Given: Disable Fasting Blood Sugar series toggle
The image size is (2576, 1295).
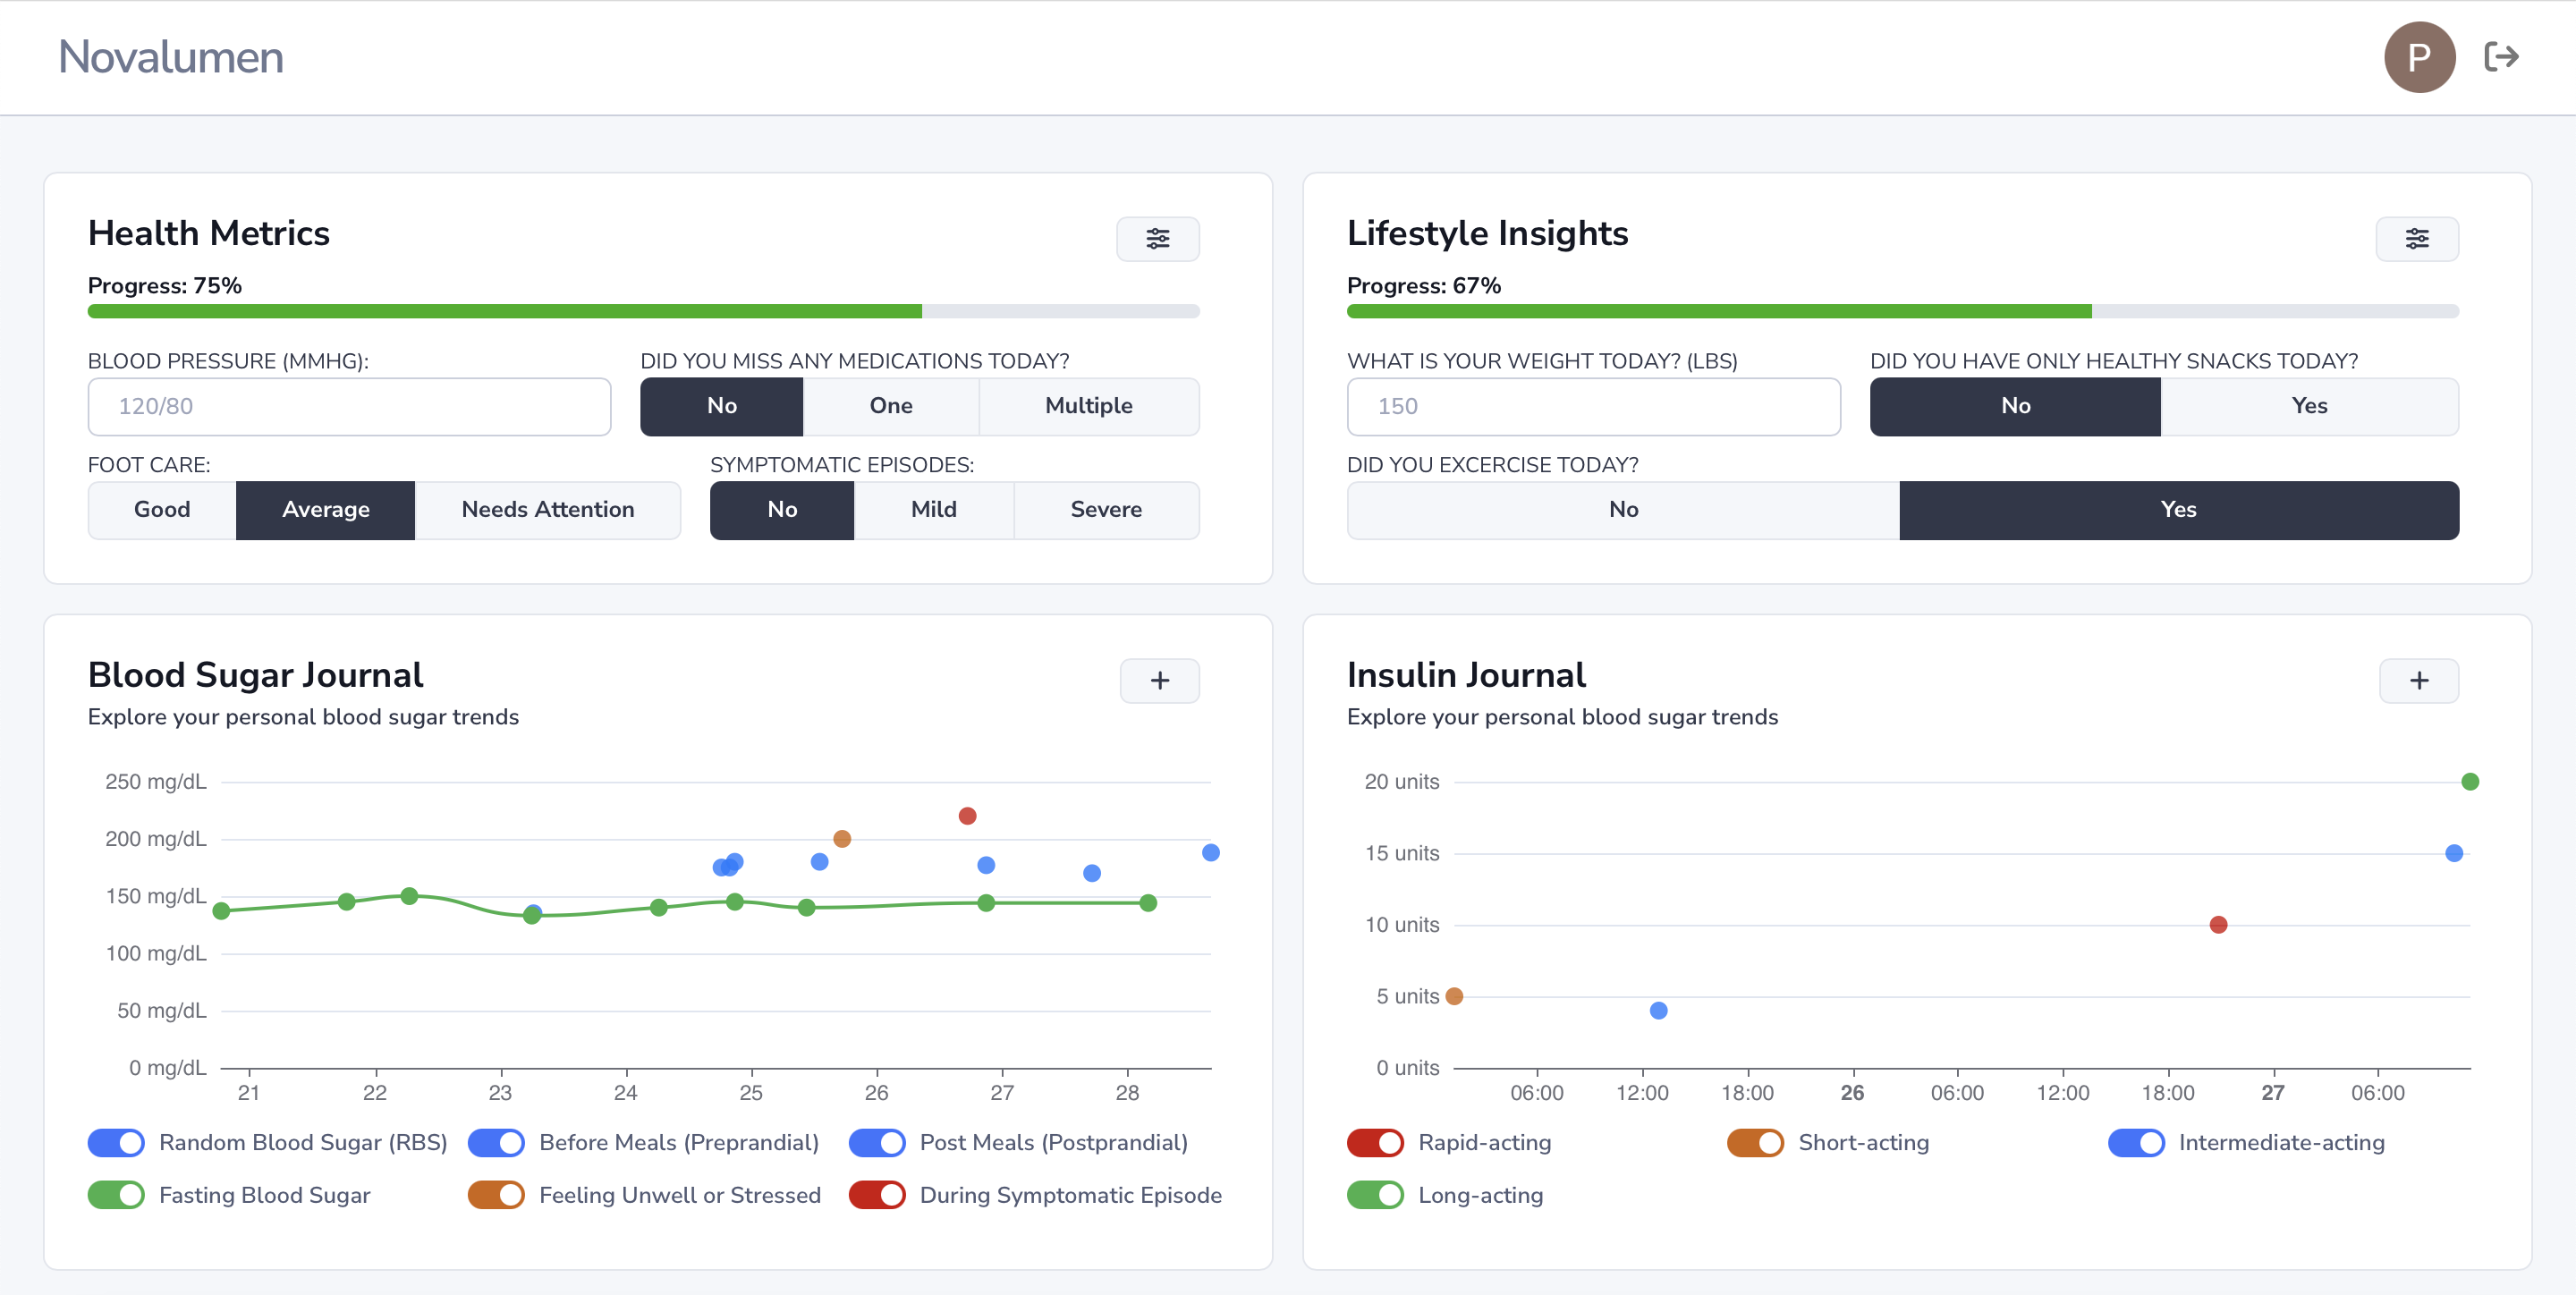Looking at the screenshot, I should pos(116,1195).
